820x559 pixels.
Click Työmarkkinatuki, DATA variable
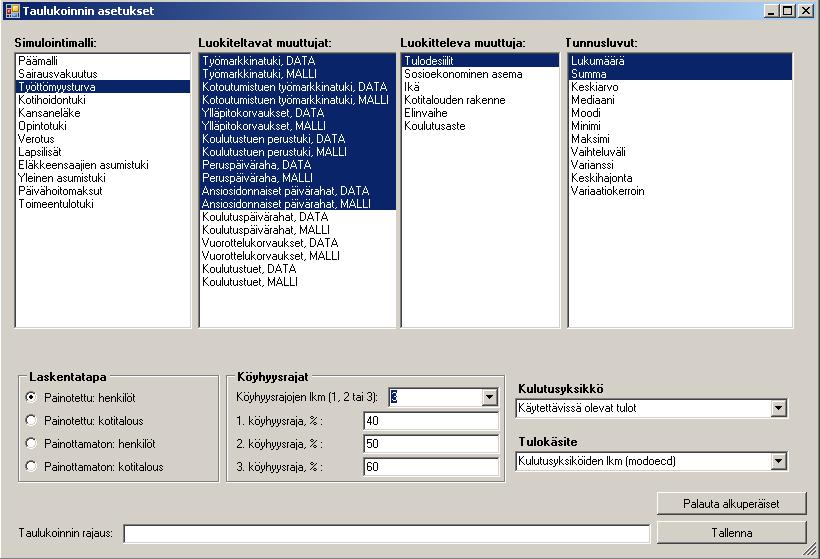[298, 61]
